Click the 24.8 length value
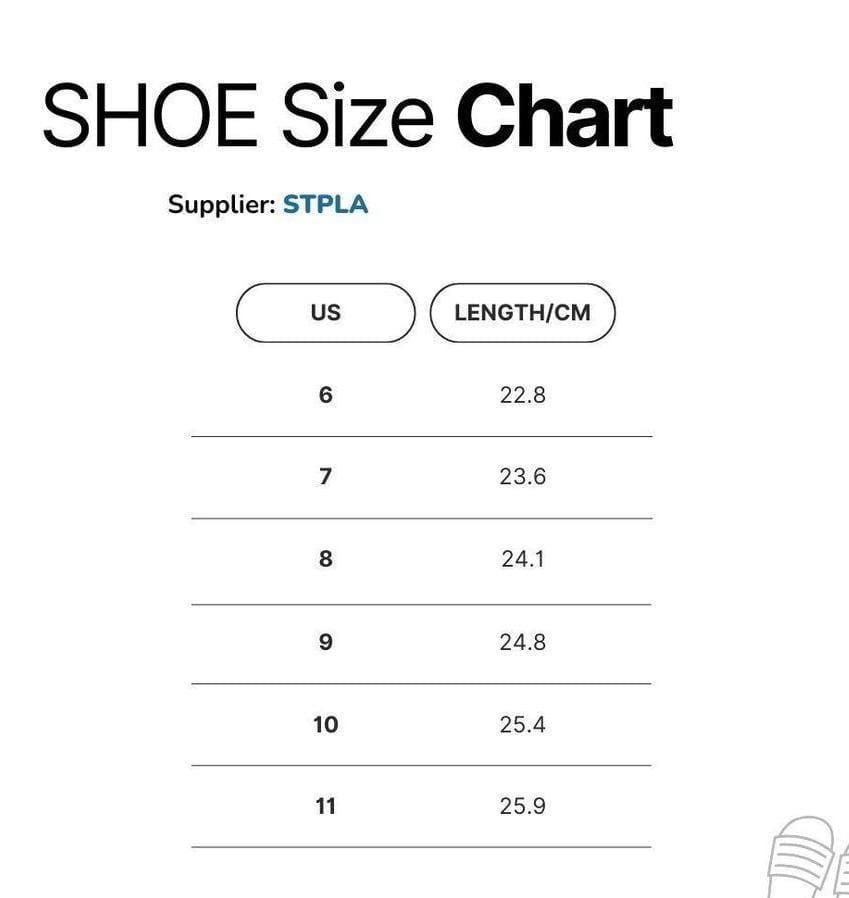 [522, 642]
